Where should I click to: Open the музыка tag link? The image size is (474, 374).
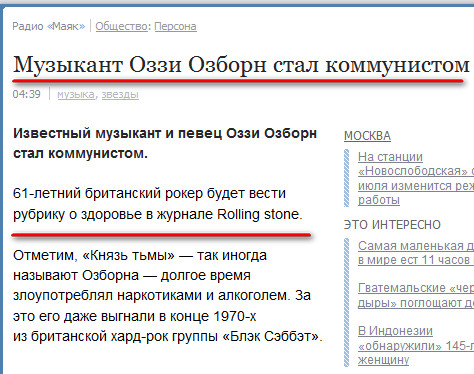76,95
